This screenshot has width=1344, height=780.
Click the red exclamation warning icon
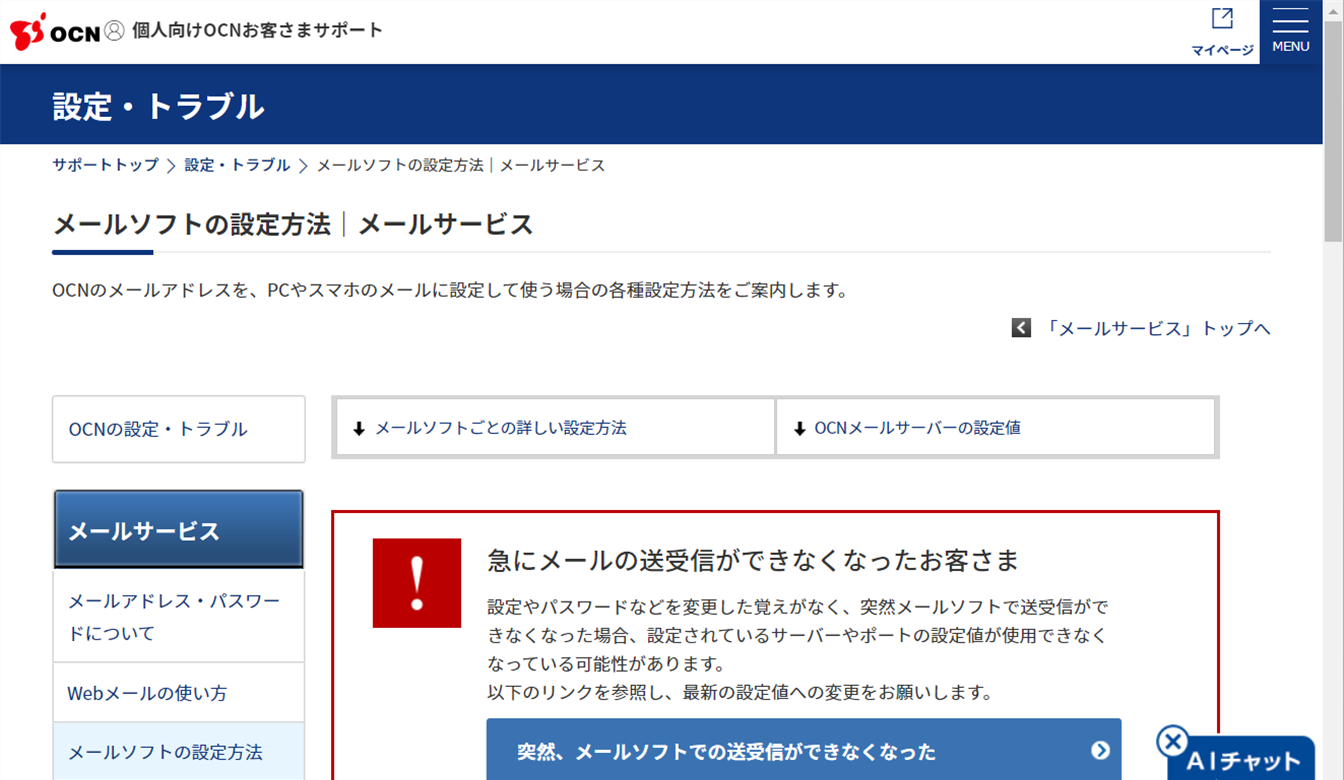point(417,583)
